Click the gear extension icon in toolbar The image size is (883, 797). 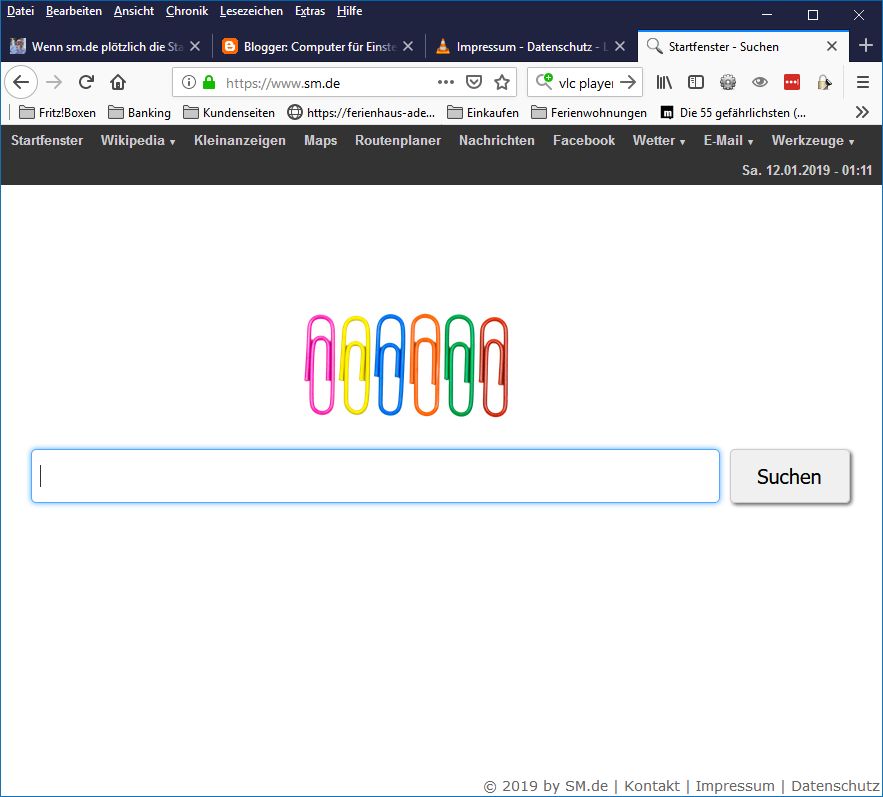[728, 82]
